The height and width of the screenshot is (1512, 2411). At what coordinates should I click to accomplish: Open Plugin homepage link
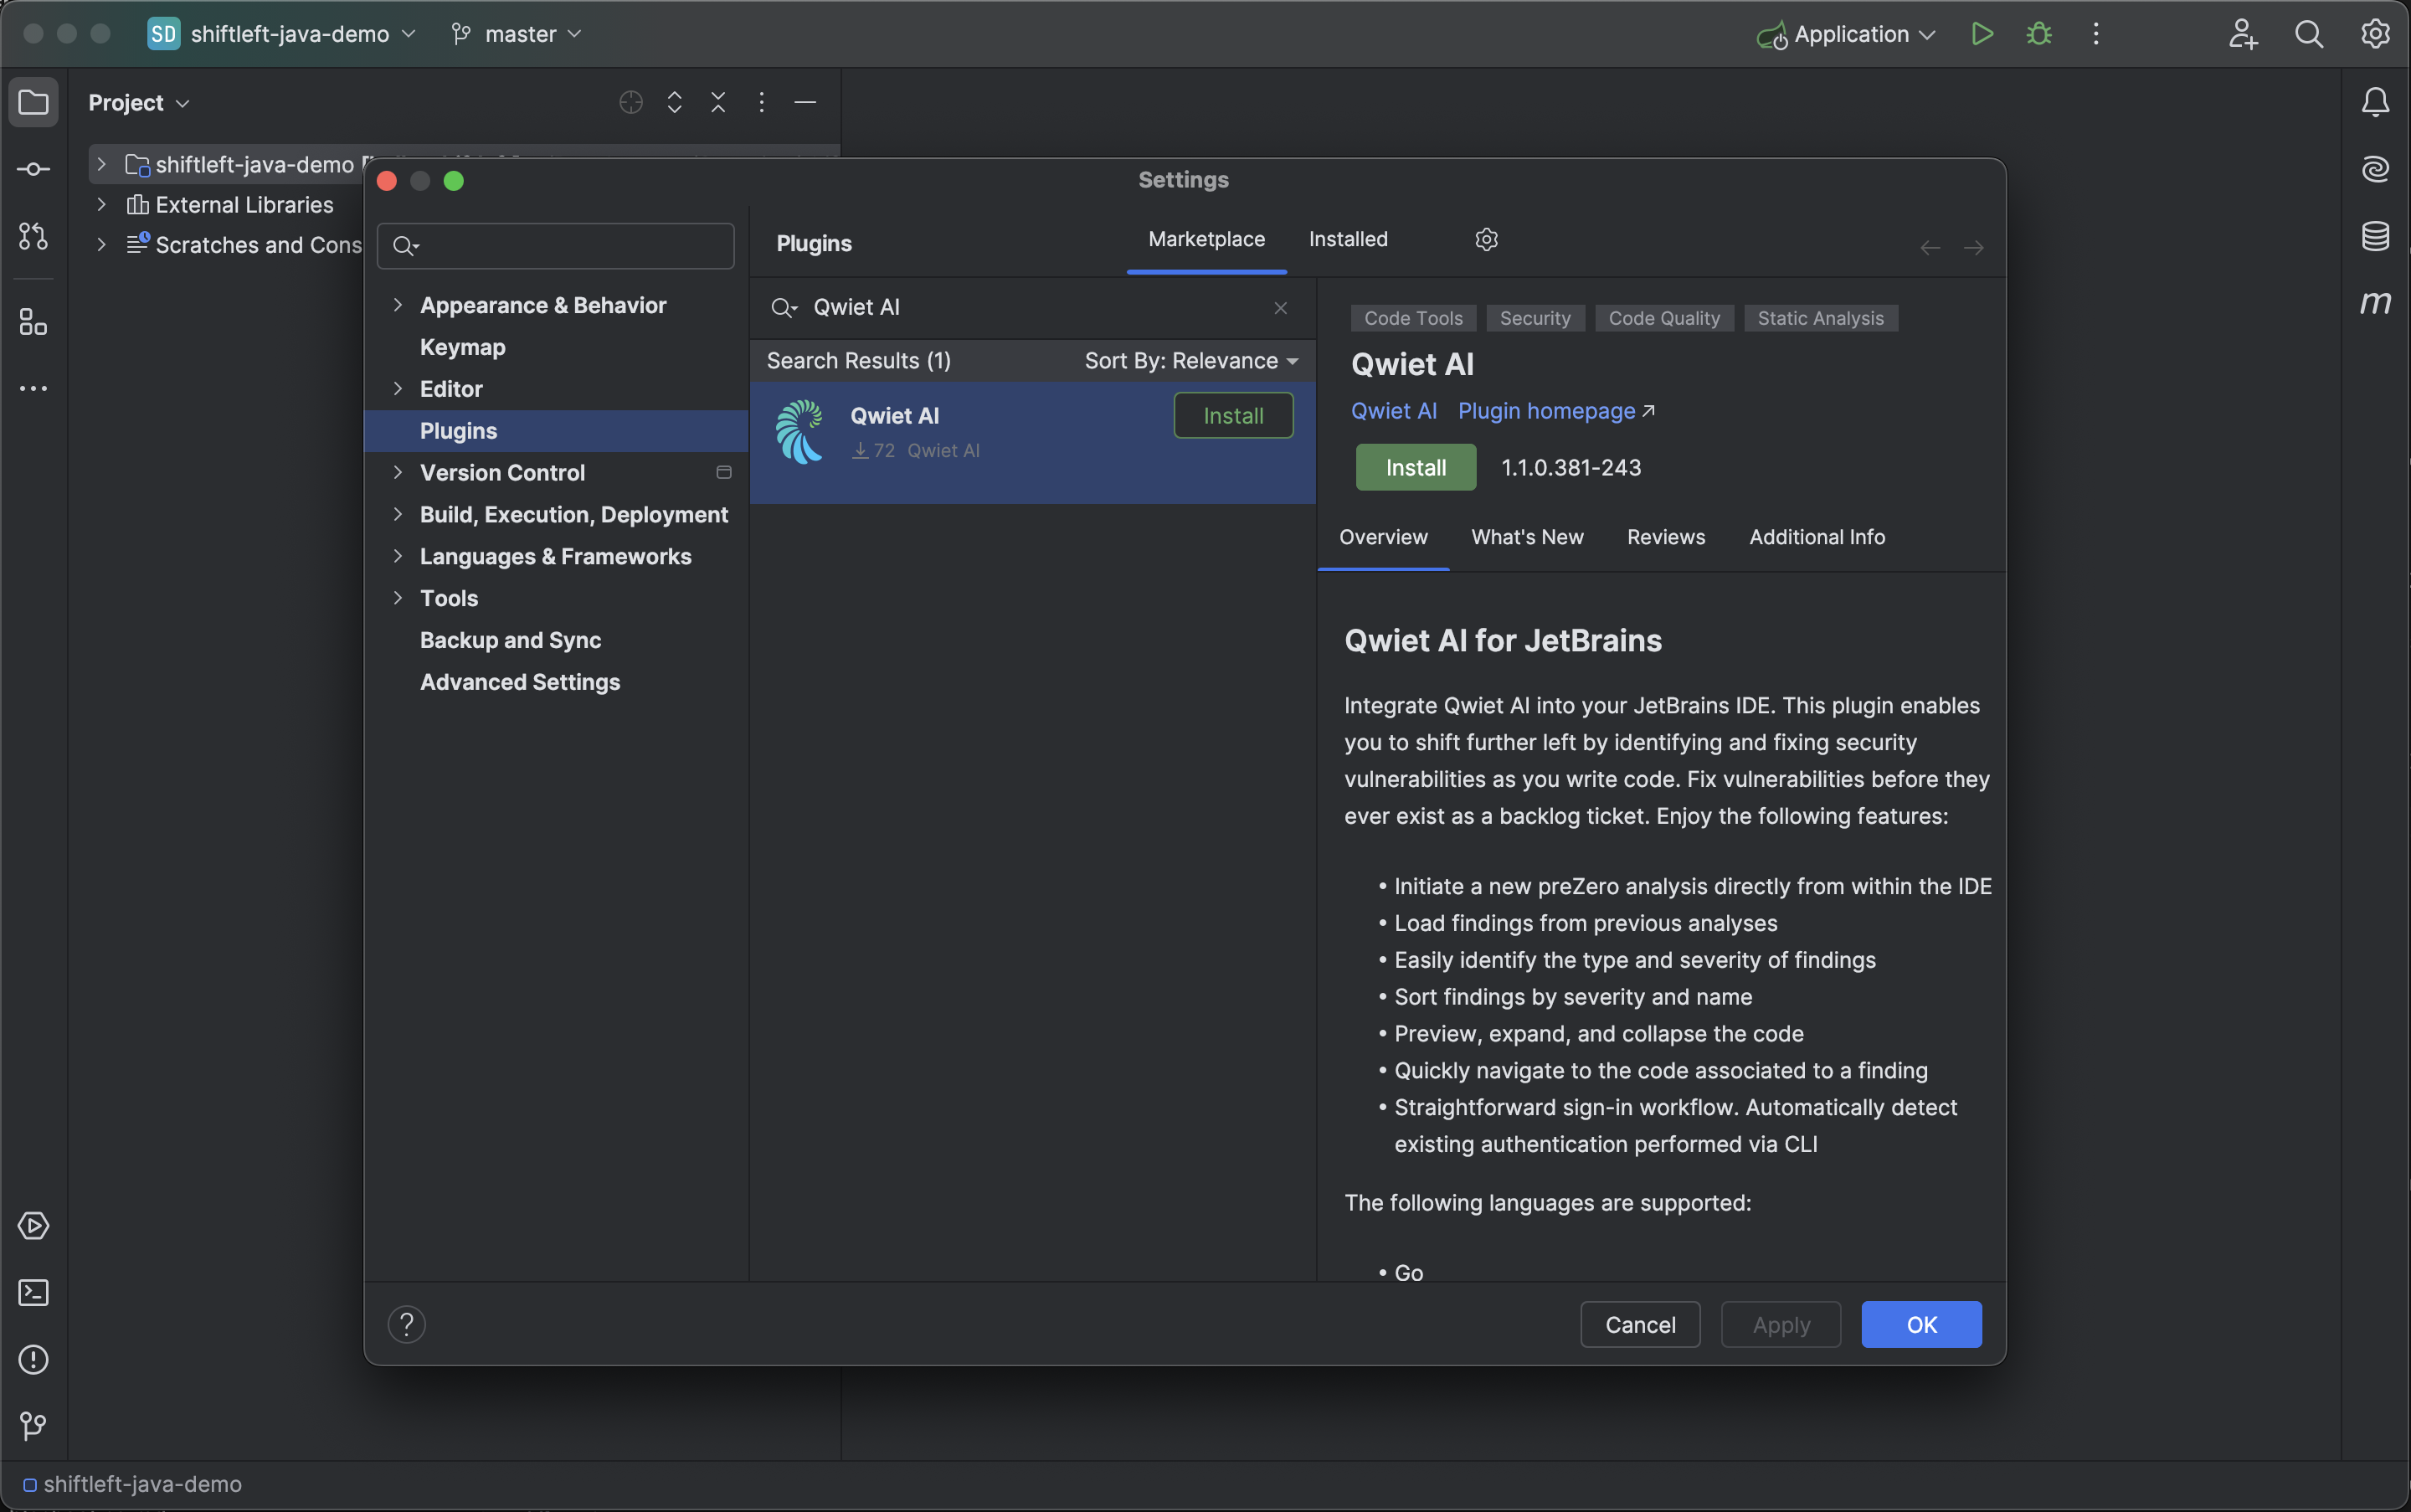point(1556,411)
